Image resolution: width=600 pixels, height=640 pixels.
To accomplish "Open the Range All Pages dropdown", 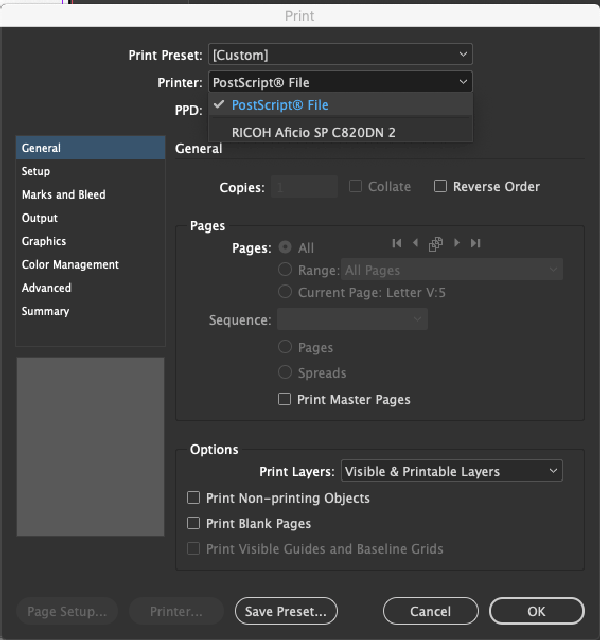I will [x=452, y=269].
